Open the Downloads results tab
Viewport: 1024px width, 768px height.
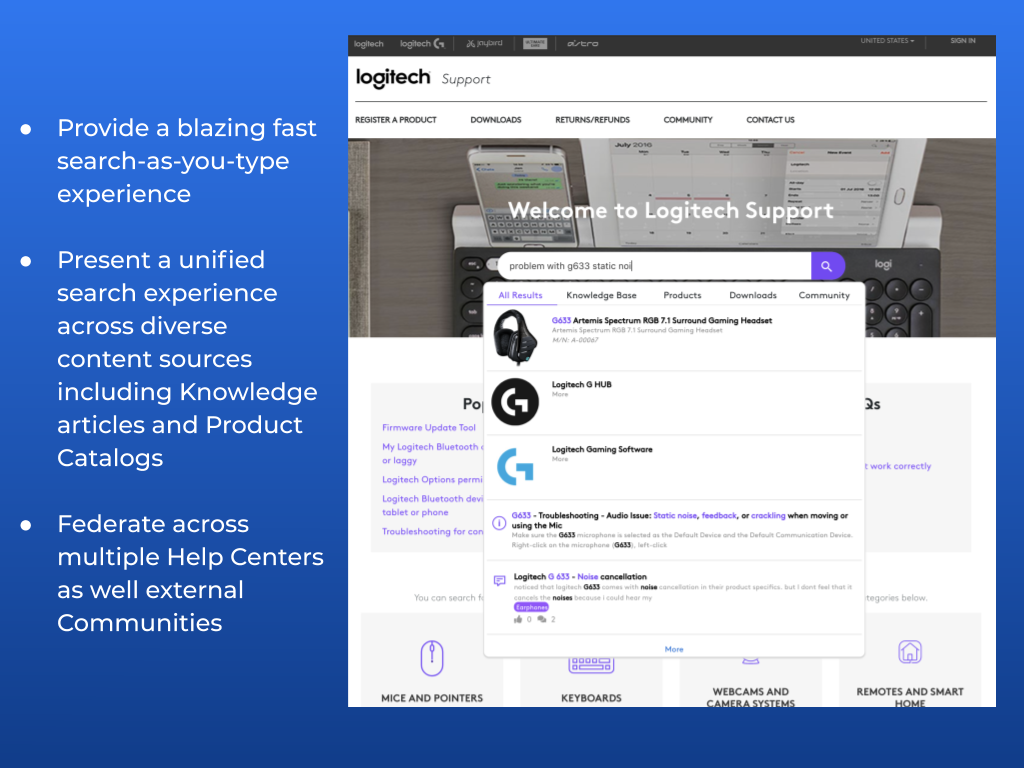[x=752, y=295]
